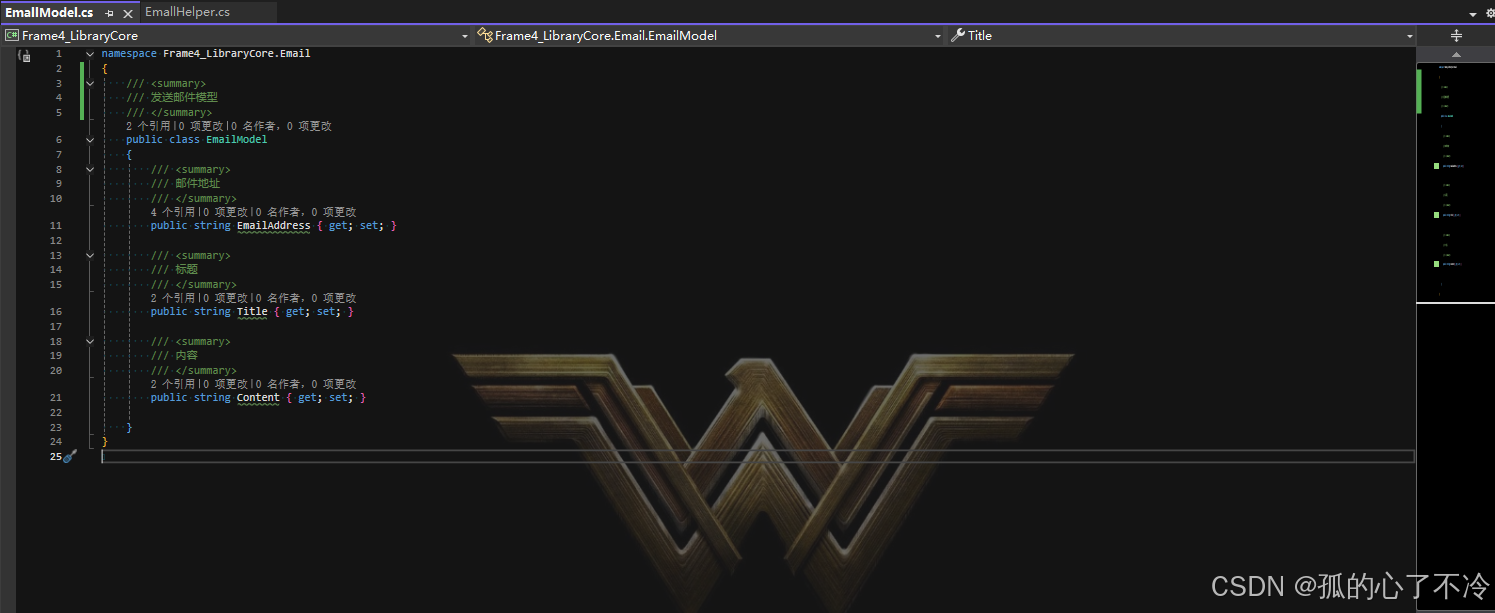The width and height of the screenshot is (1495, 613).
Task: Click the comment text '内容' on line 19
Action: pyautogui.click(x=187, y=356)
